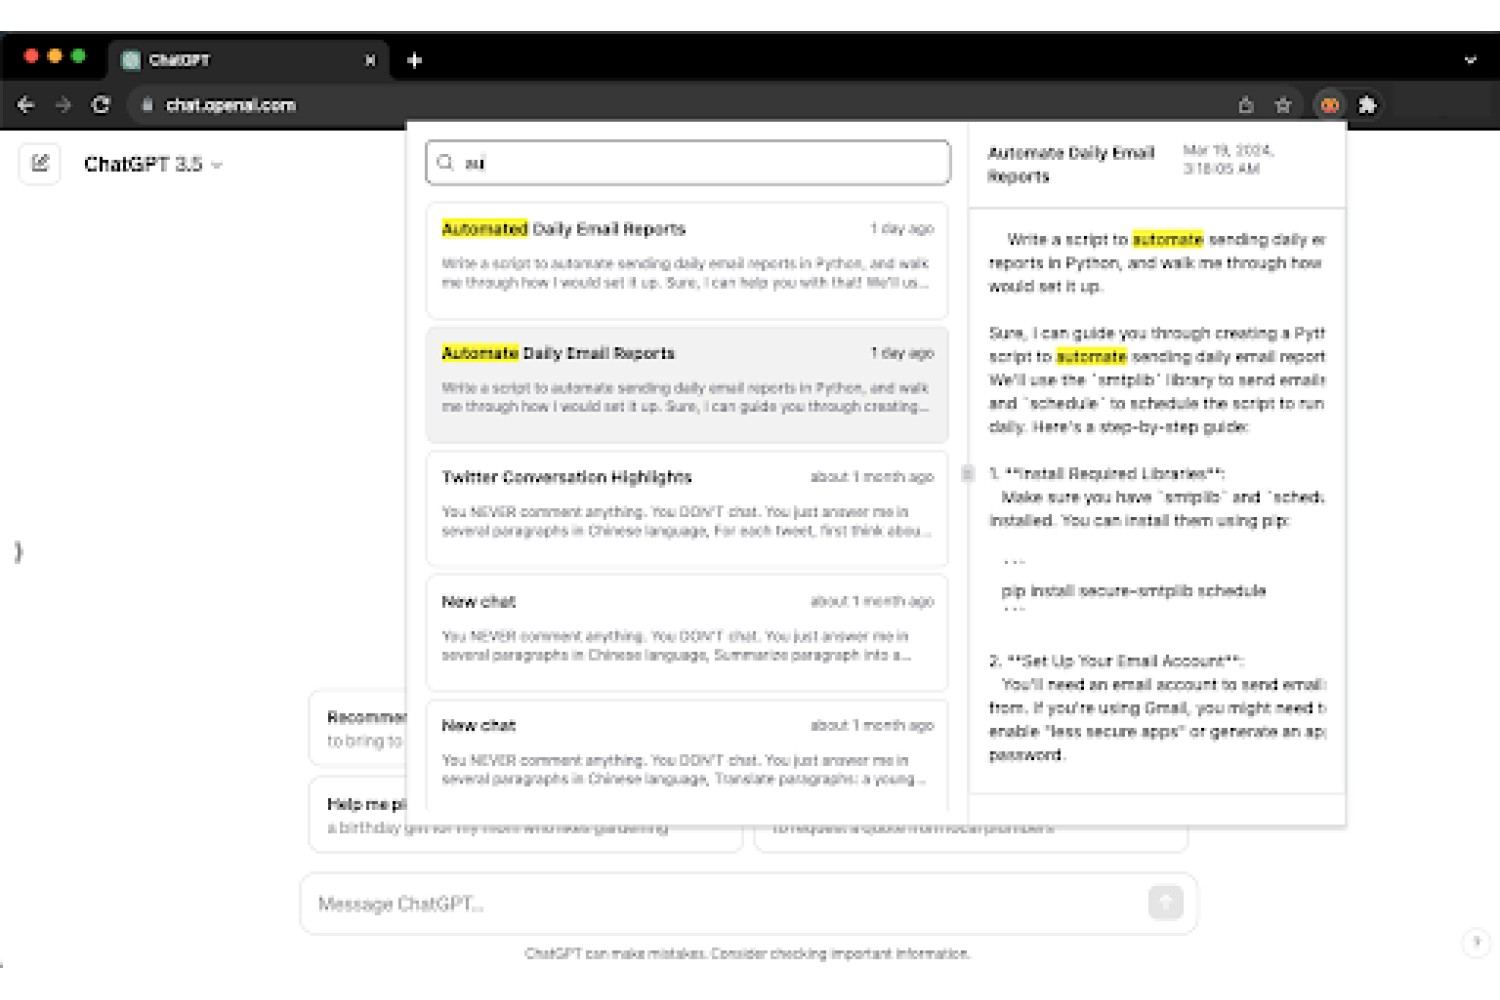Click the highlighted word automate in first preview paragraph
The image size is (1500, 1000).
point(1167,239)
